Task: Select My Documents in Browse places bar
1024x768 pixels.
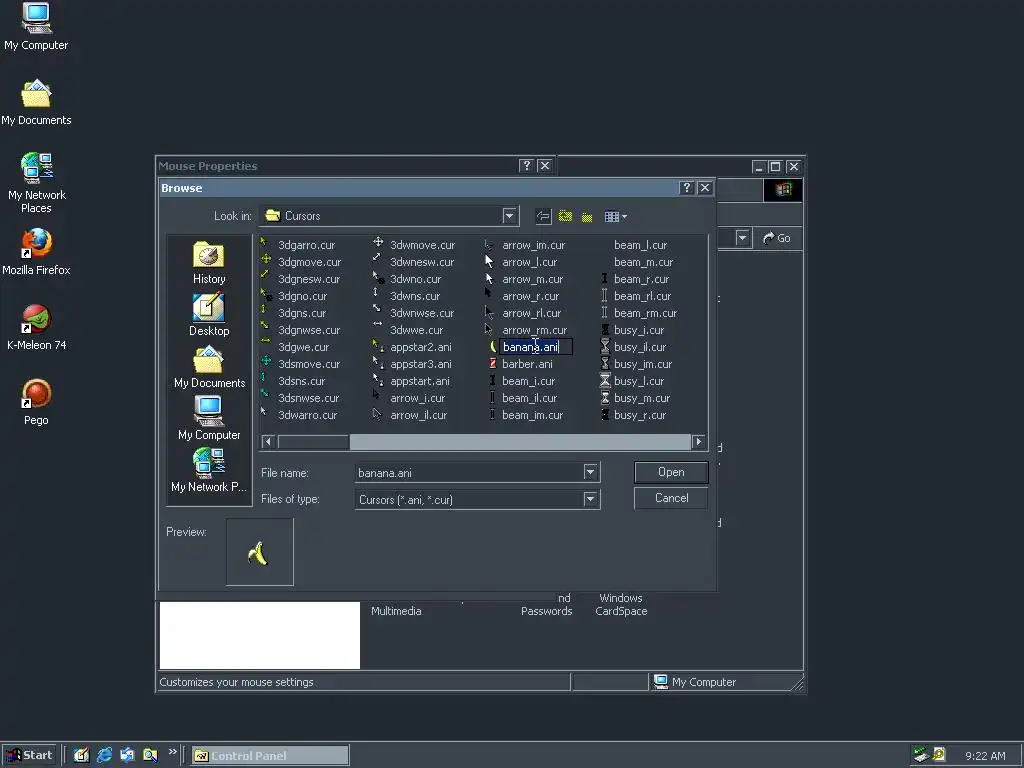Action: (209, 367)
